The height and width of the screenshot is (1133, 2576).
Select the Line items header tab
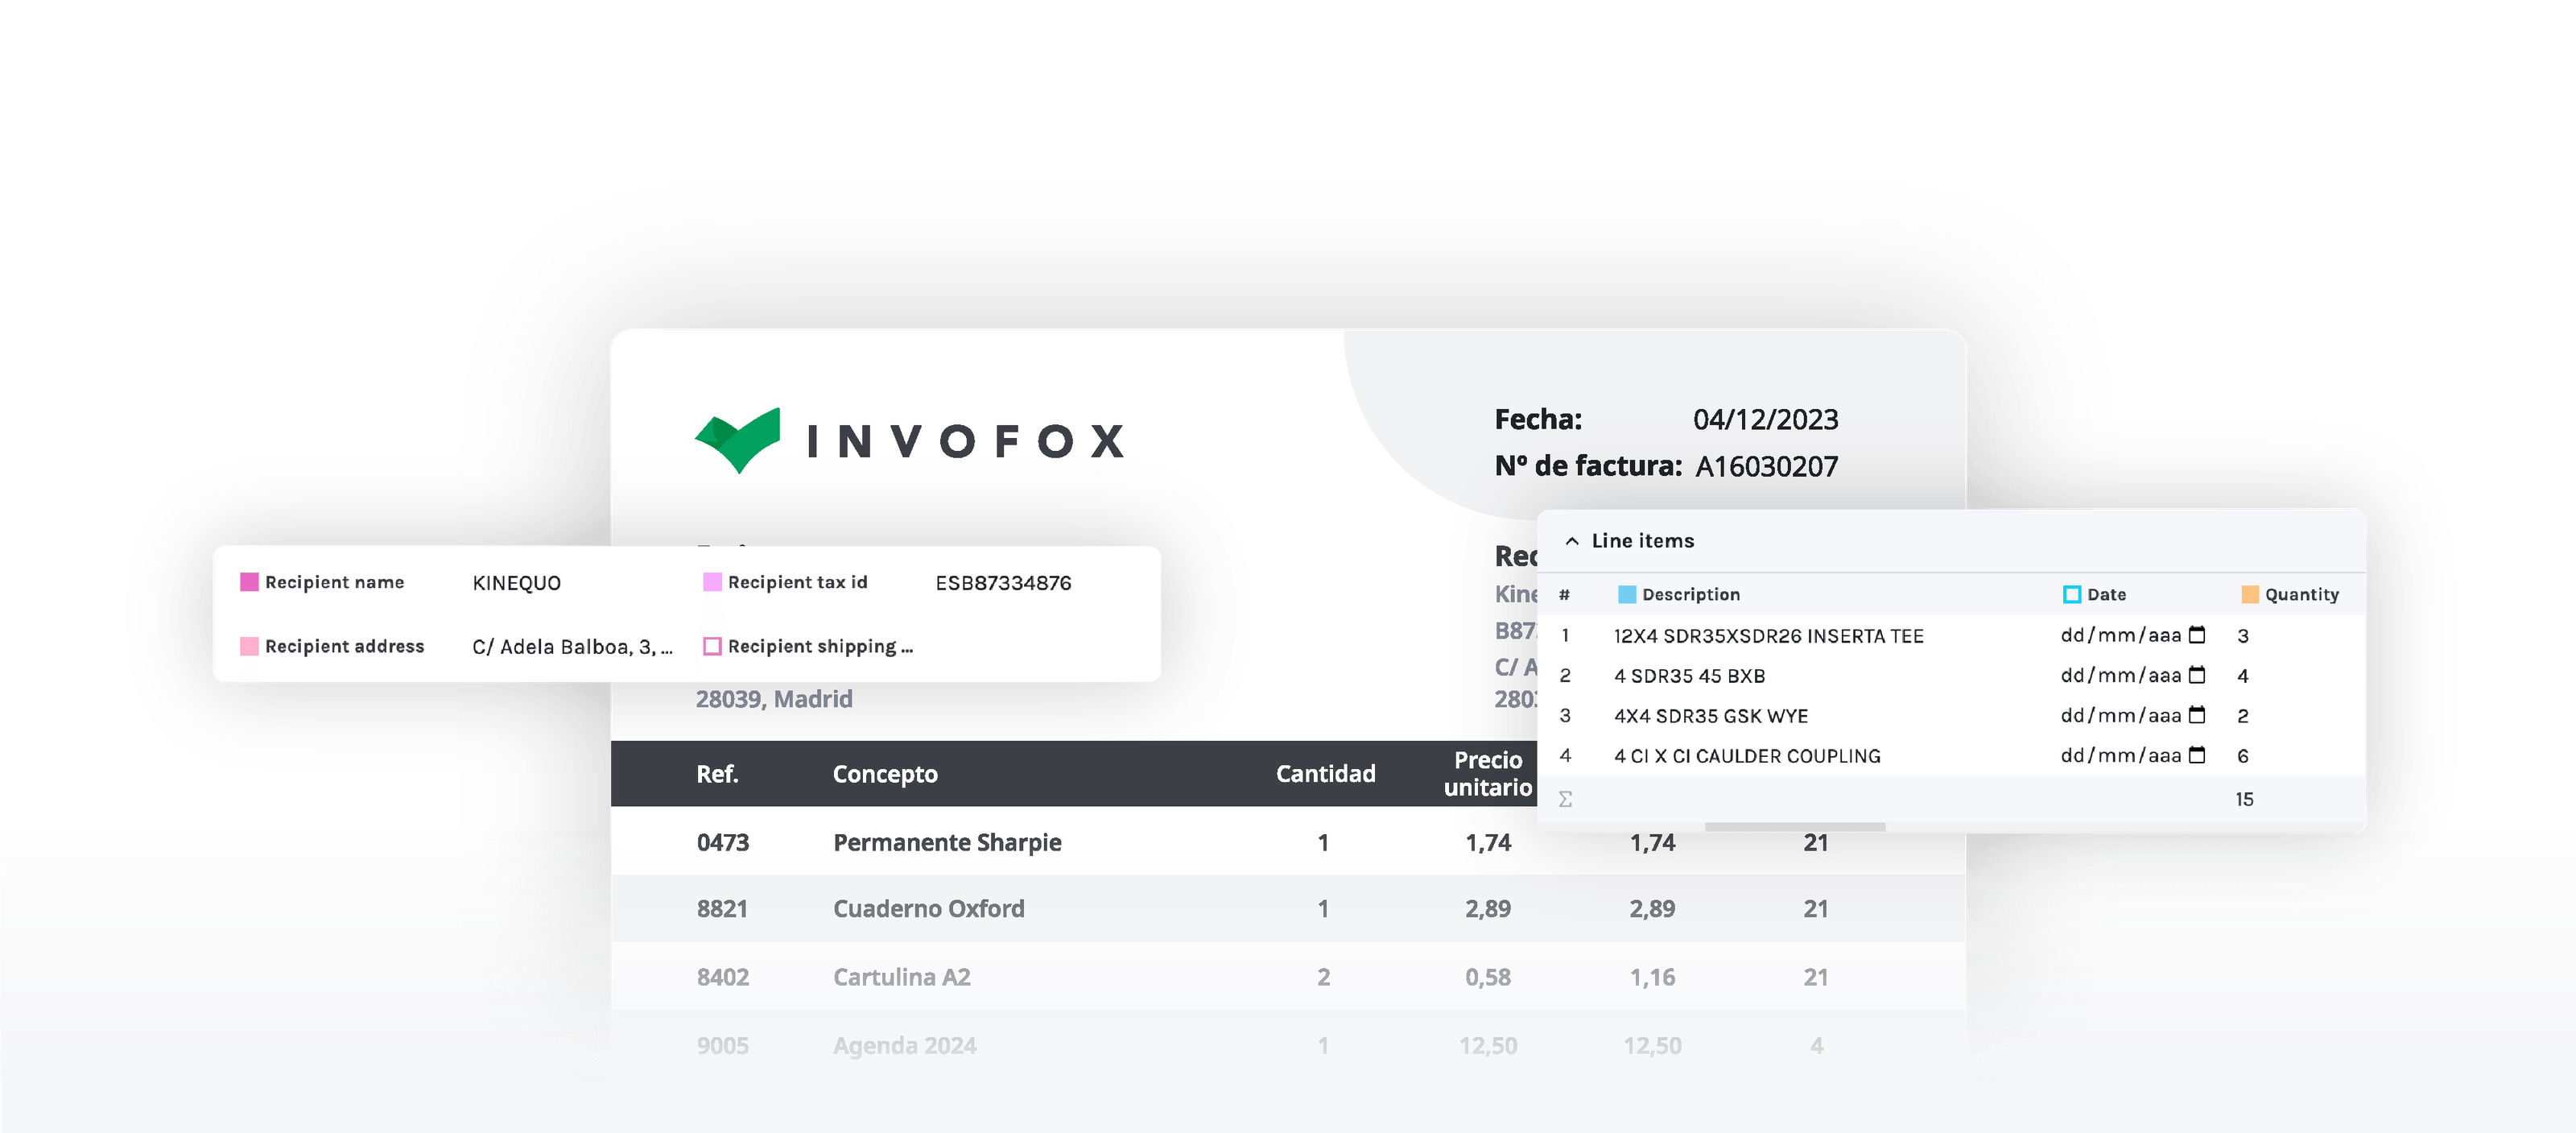coord(1642,540)
